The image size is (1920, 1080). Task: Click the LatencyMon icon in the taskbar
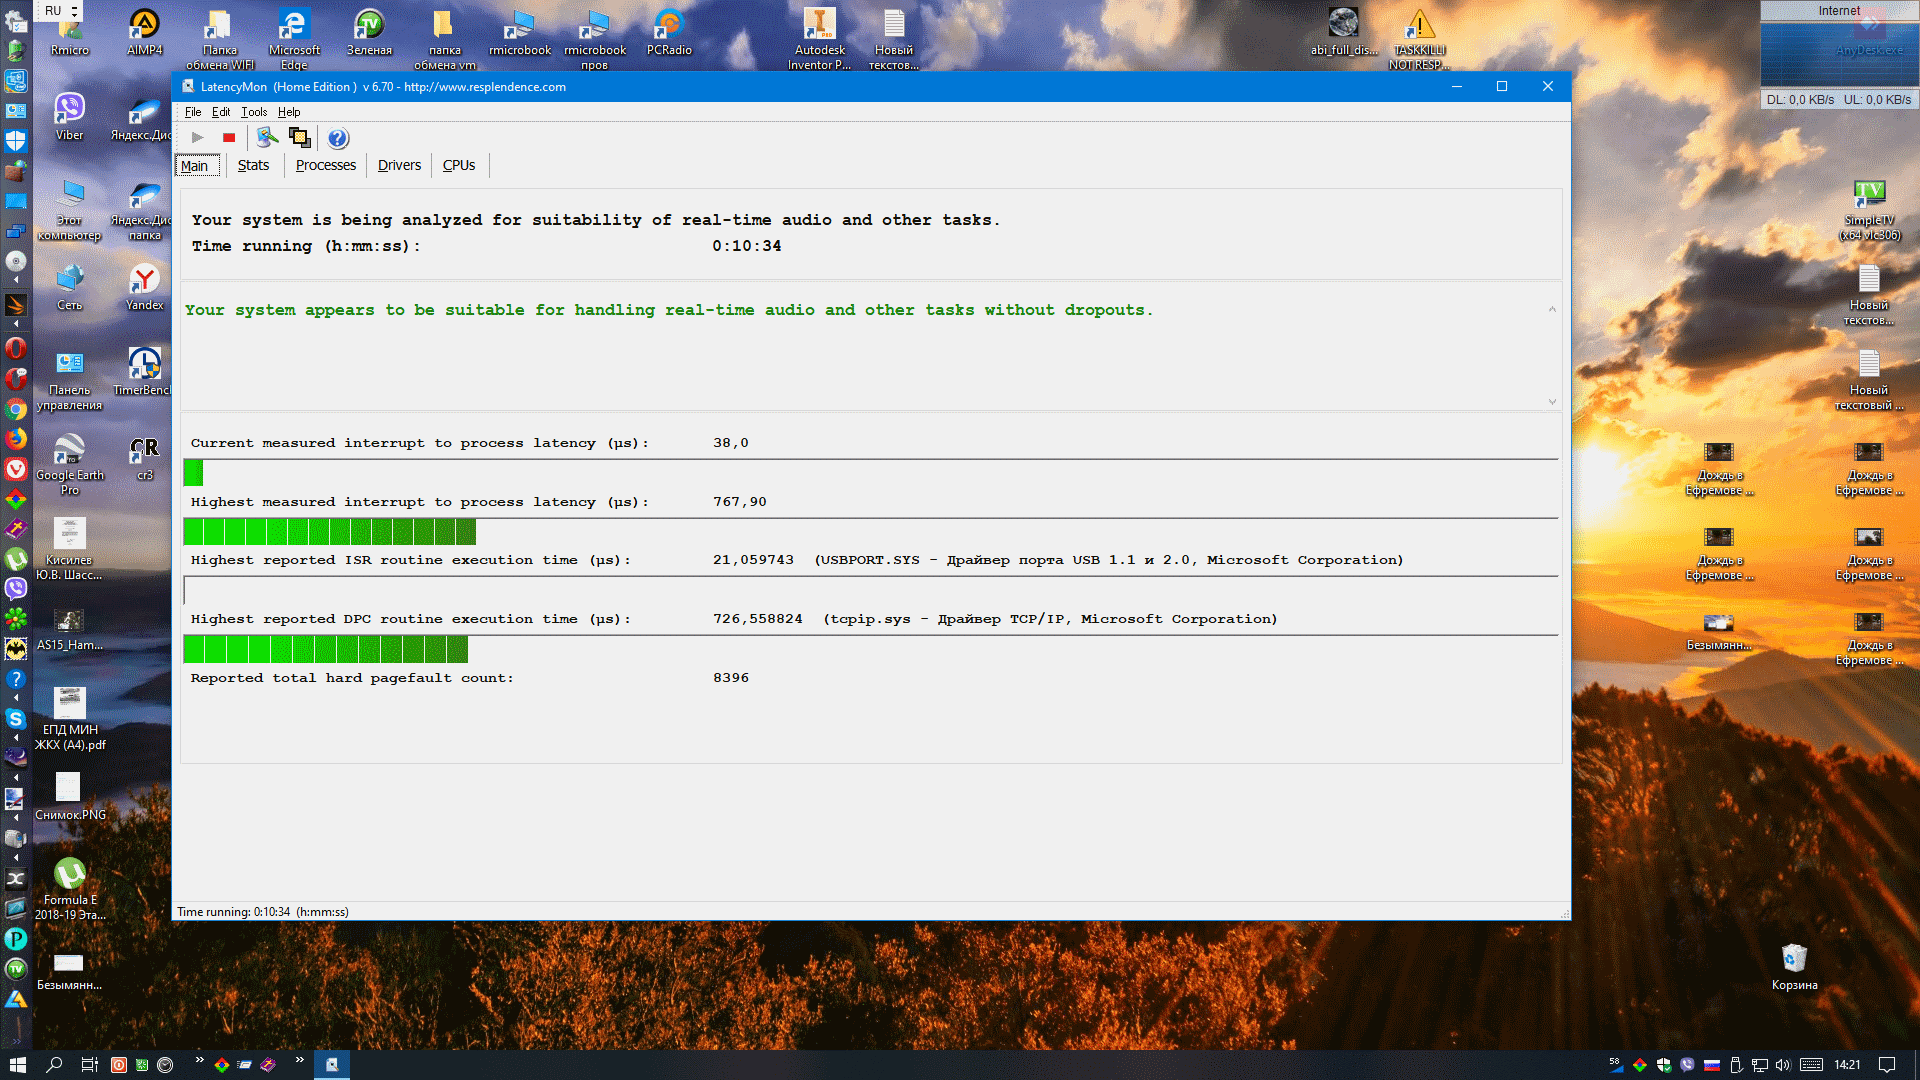coord(332,1065)
